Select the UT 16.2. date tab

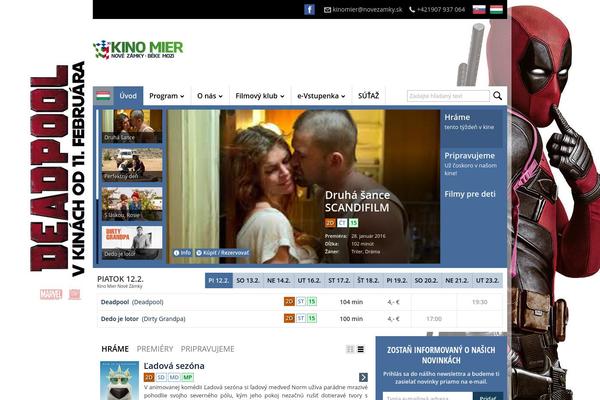pyautogui.click(x=309, y=281)
